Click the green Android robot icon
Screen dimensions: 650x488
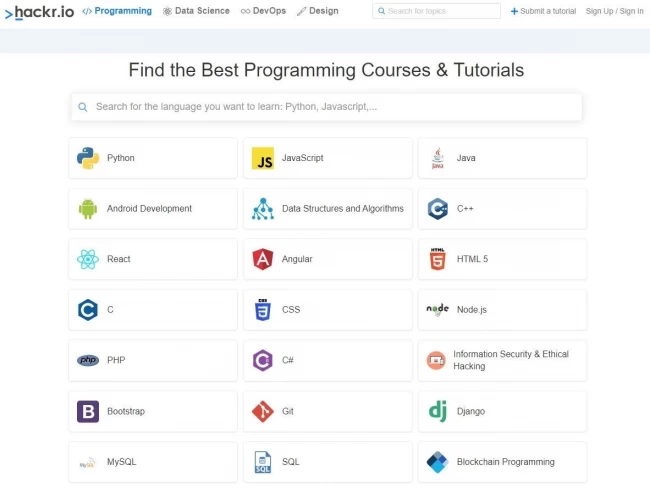click(x=88, y=209)
